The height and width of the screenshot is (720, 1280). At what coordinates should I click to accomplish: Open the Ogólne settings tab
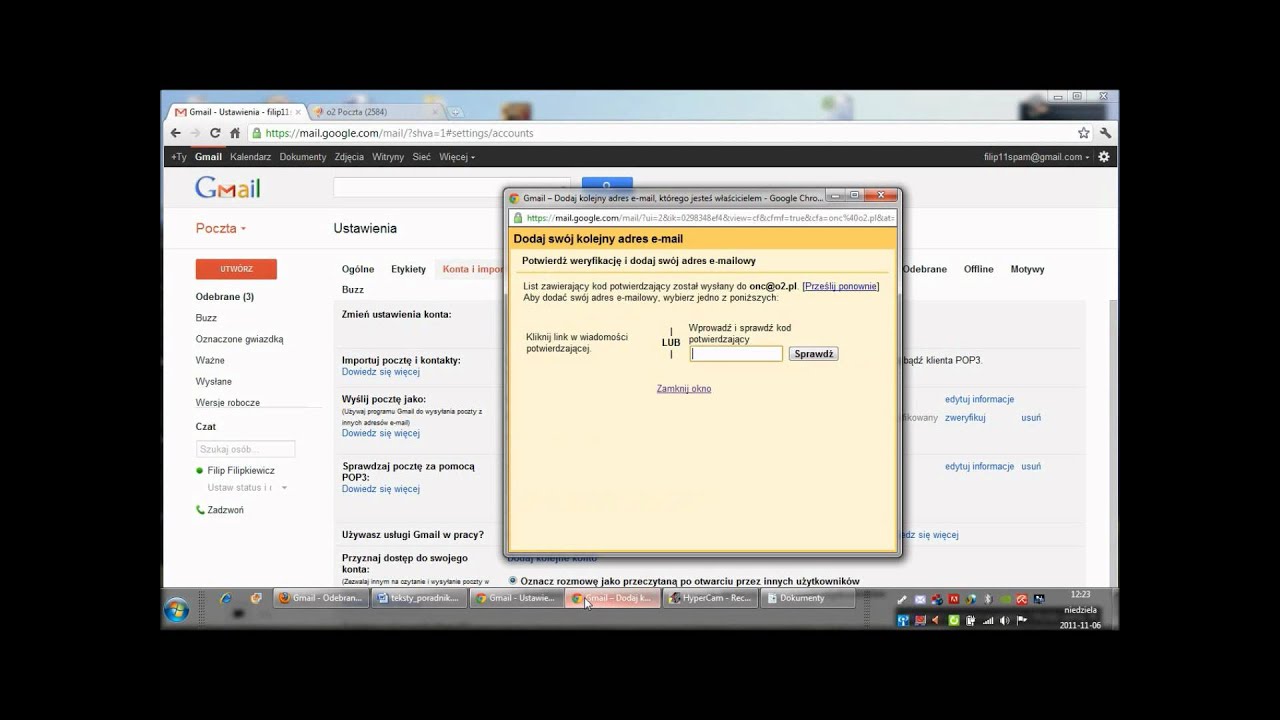pos(358,269)
